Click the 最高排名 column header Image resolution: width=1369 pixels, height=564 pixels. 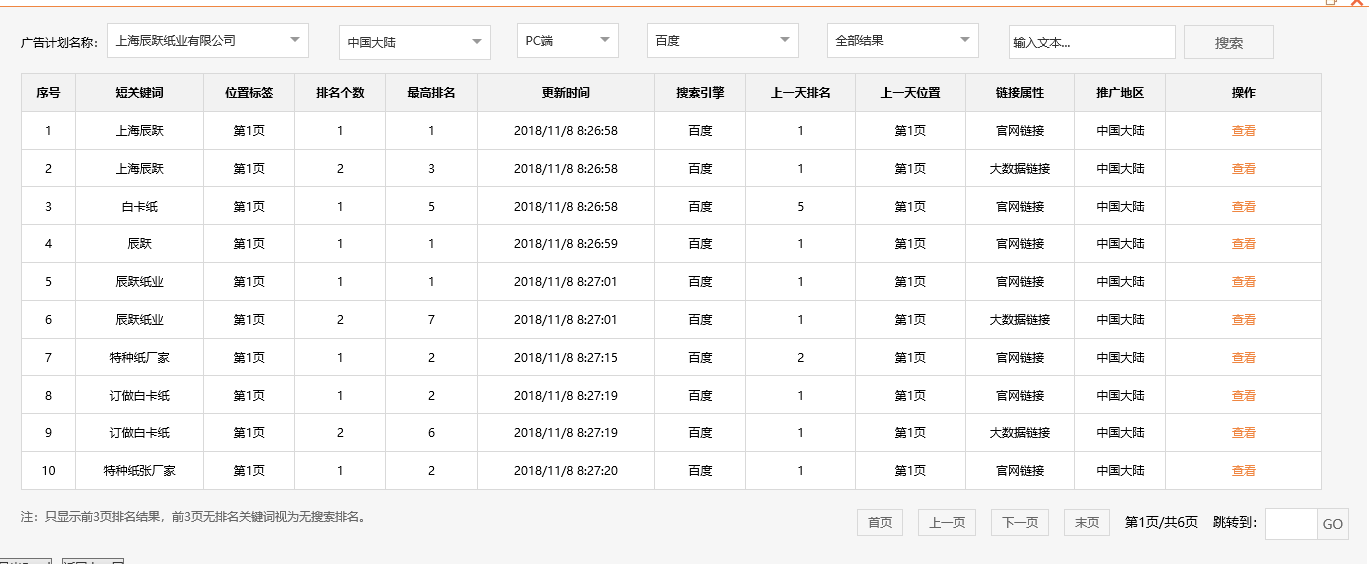[431, 92]
